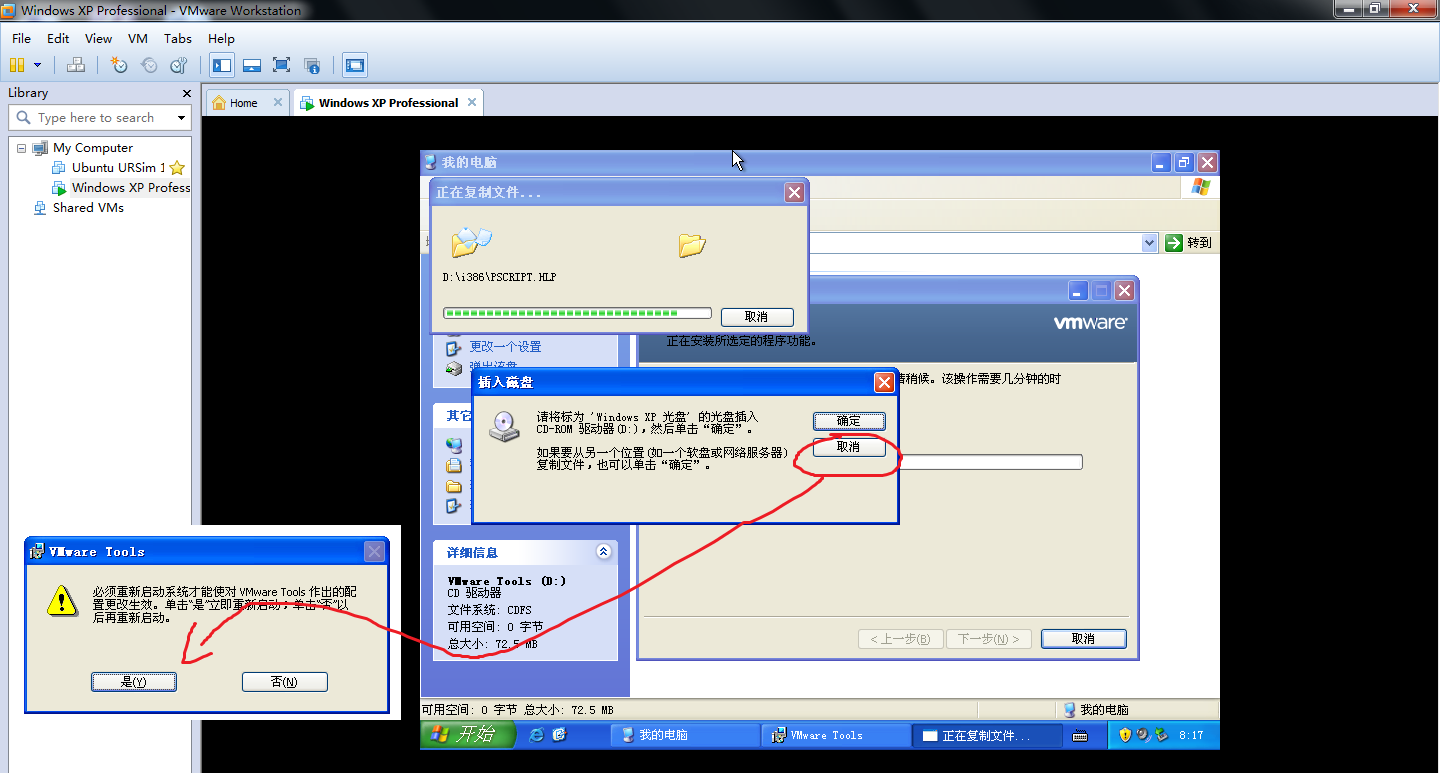1440x773 pixels.
Task: Open the Edit menu
Action: point(58,38)
